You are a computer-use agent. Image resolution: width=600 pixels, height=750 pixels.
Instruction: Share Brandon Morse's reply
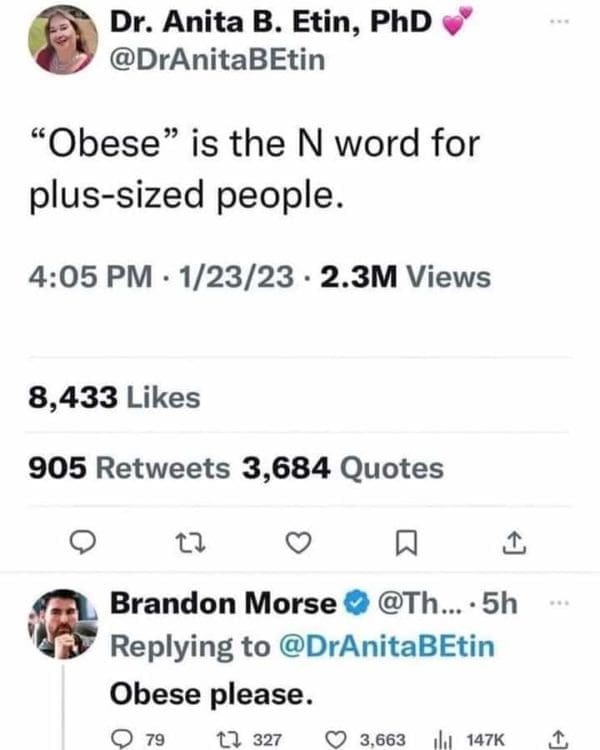[x=558, y=737]
